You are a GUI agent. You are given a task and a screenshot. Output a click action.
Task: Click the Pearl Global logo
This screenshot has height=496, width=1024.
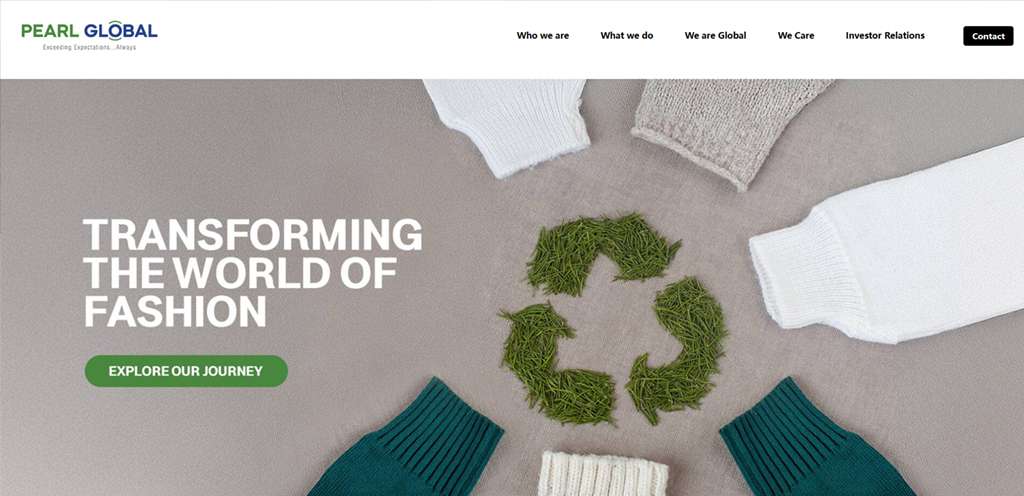tap(89, 35)
